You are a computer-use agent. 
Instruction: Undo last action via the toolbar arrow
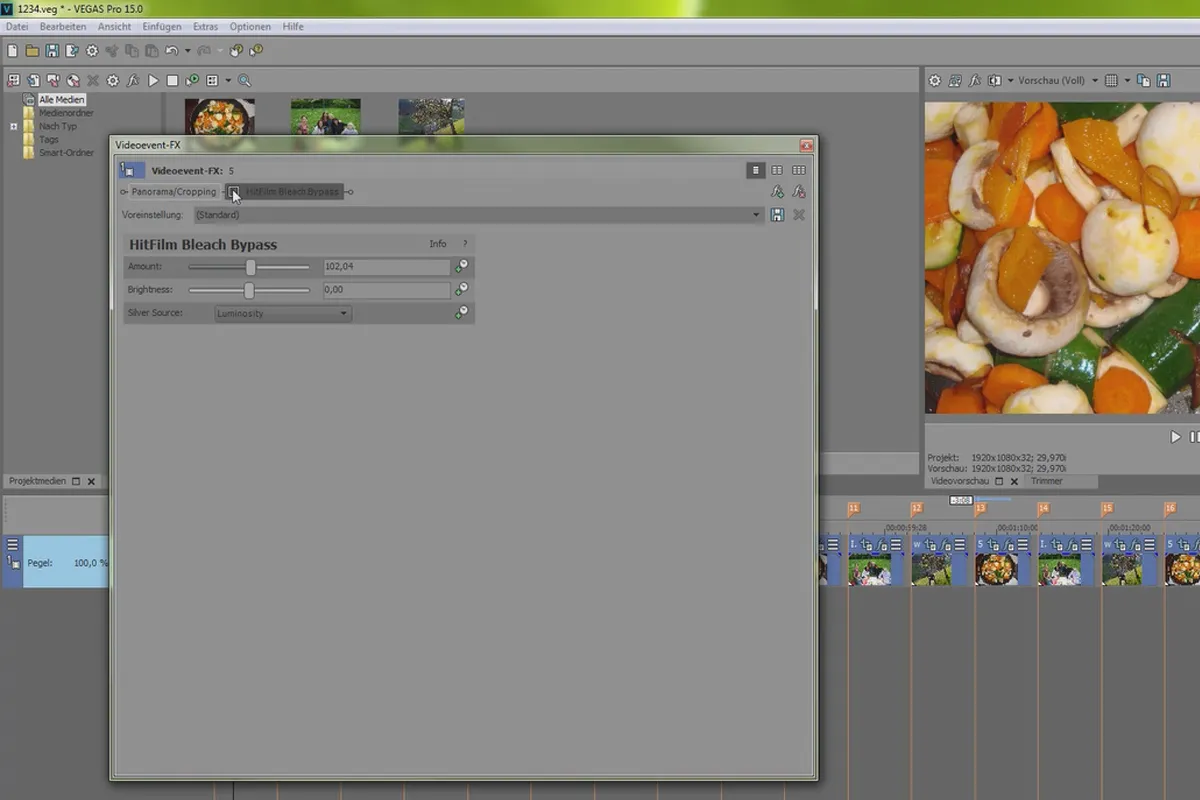(171, 50)
